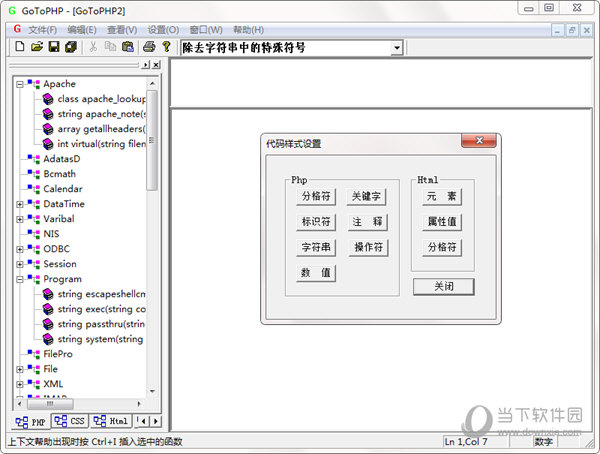Click the Html 元 素 button

[x=442, y=196]
